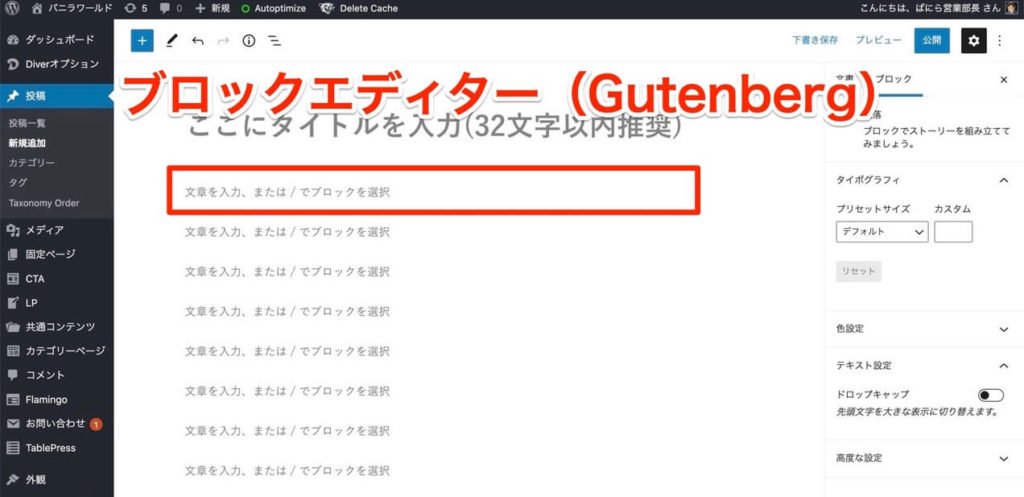Click the 共通コンテンツ folder icon
The height and width of the screenshot is (497, 1024).
tap(13, 327)
